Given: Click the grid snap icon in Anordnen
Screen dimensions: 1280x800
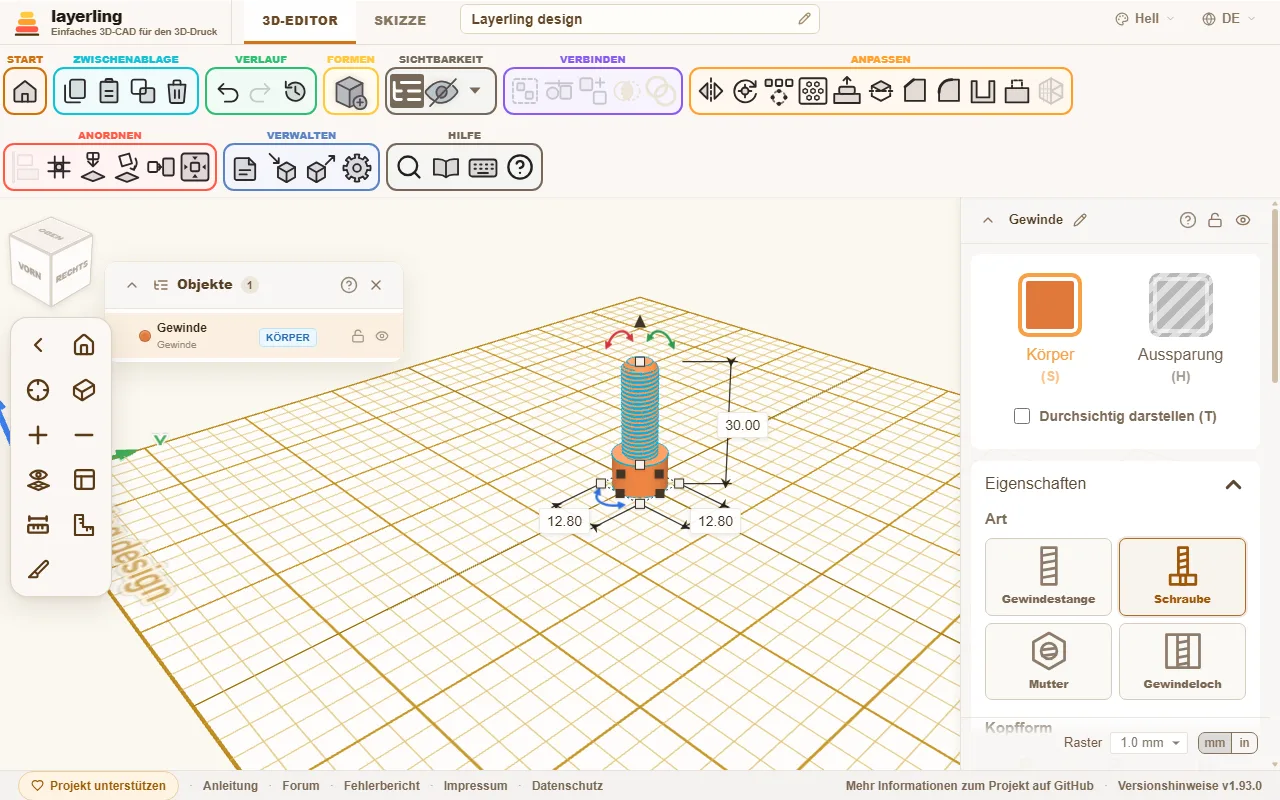Looking at the screenshot, I should (x=59, y=167).
